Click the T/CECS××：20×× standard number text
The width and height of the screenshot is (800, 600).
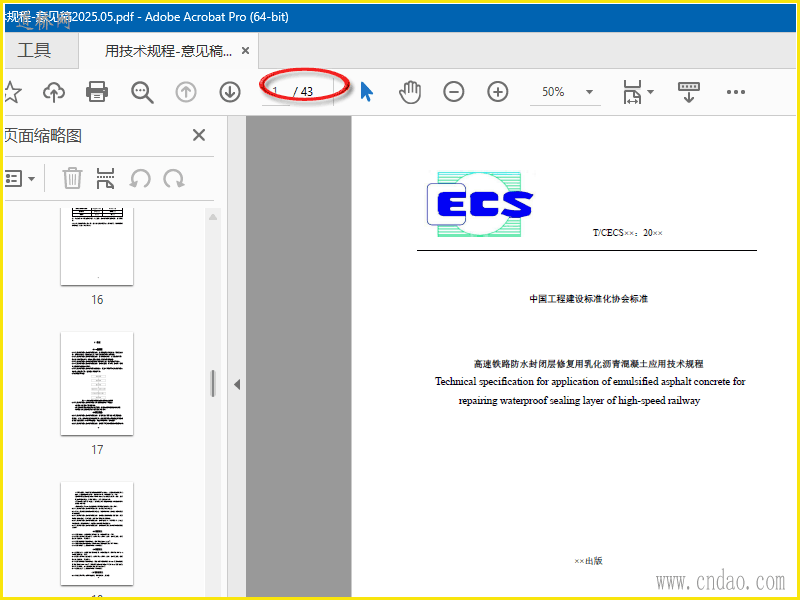click(628, 233)
